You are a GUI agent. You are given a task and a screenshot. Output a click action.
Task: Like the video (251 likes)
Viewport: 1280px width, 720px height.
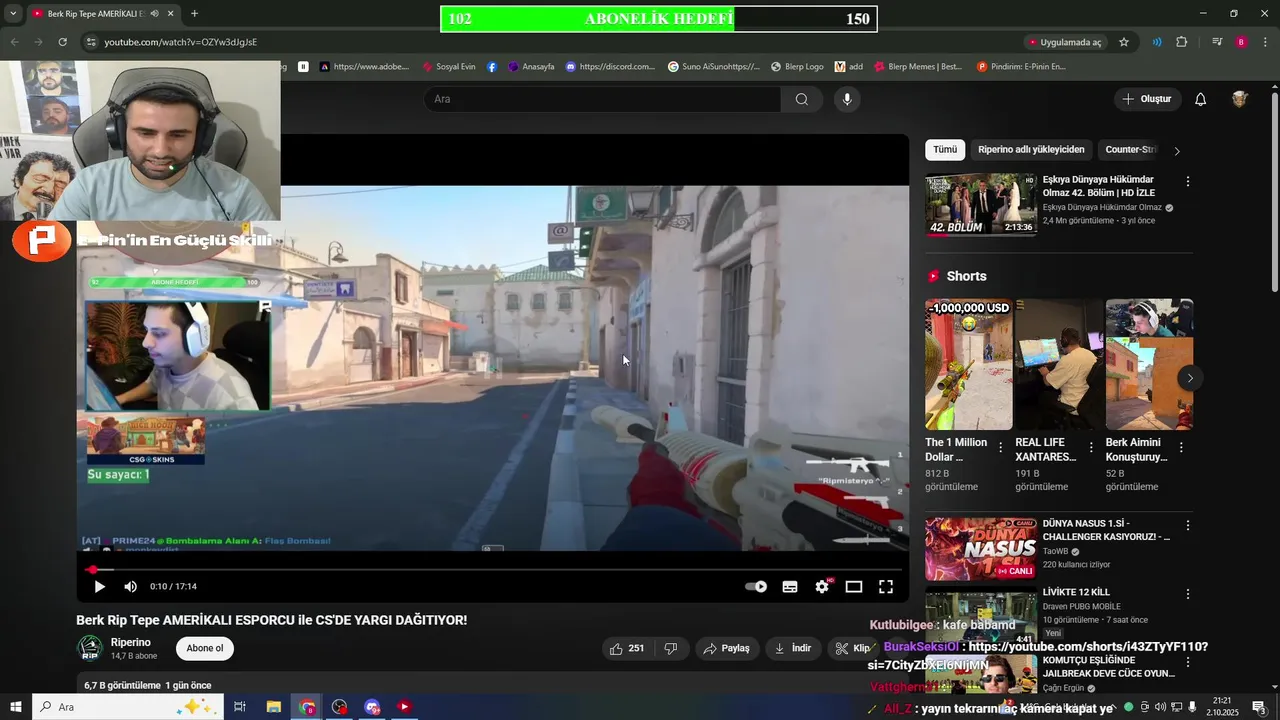(627, 648)
